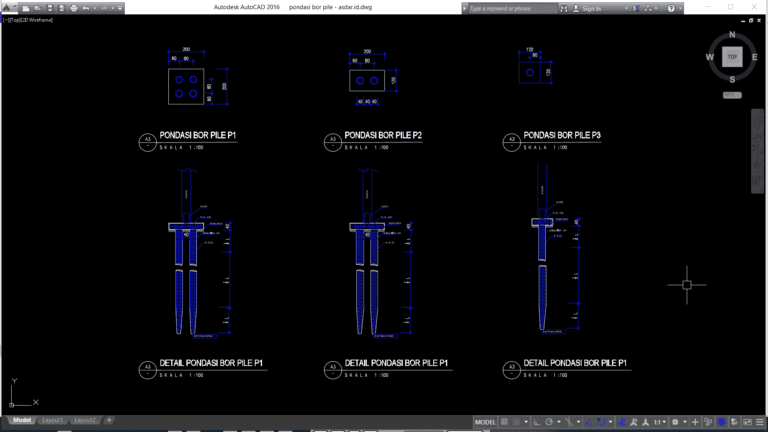Click the E direction on ViewCube compass
The image size is (768, 432).
(x=755, y=57)
